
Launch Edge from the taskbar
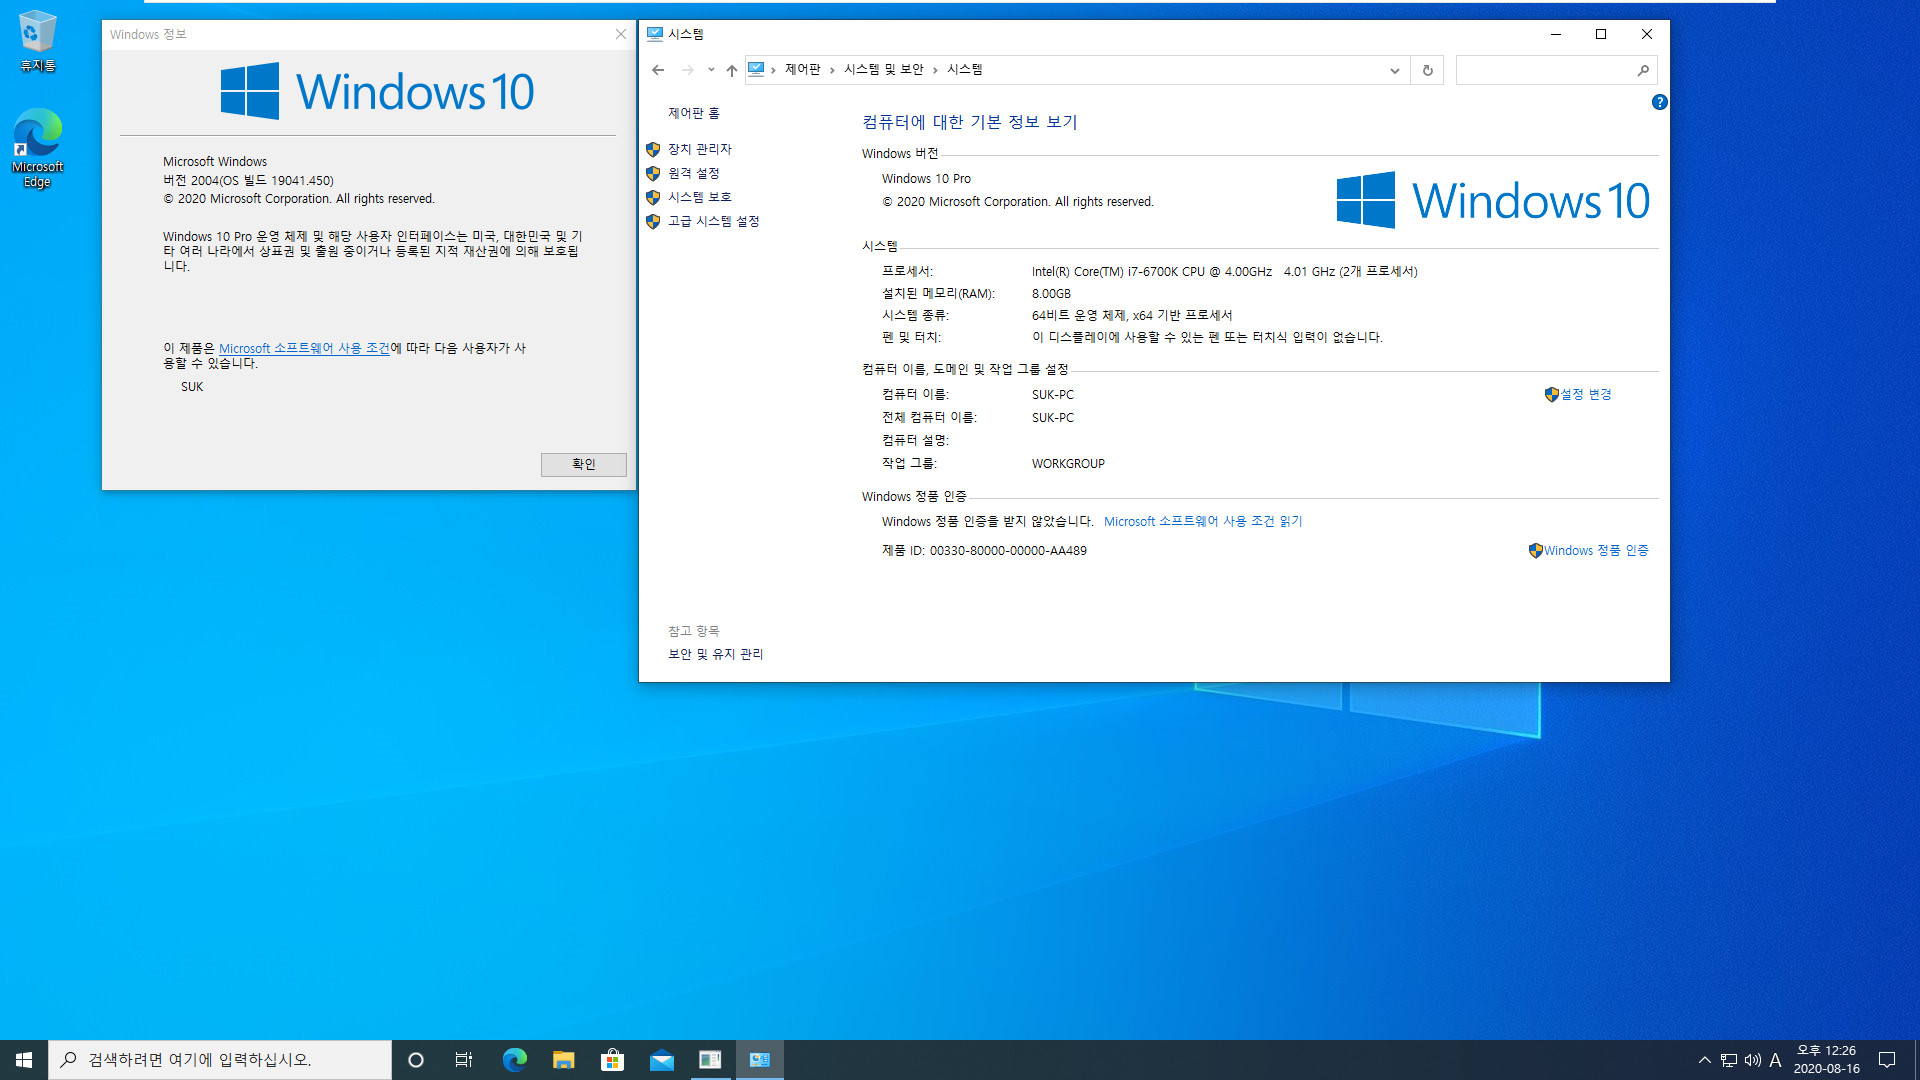[x=514, y=1060]
